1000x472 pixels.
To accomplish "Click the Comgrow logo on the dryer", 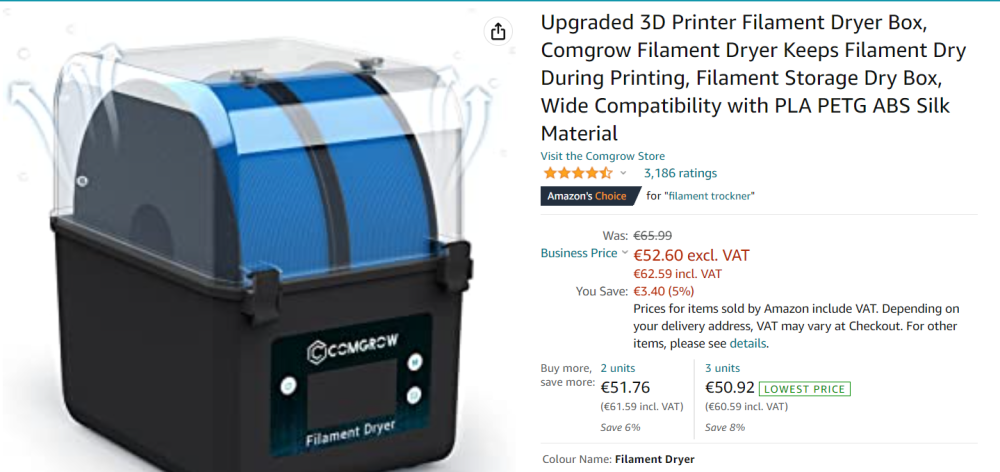I will point(352,348).
